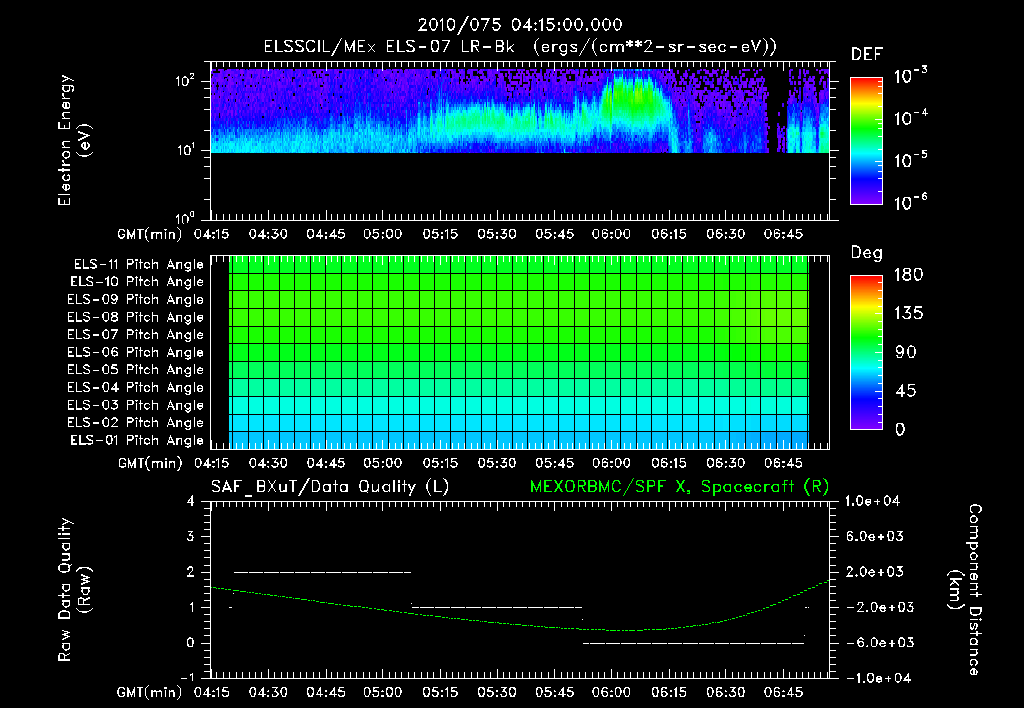
Task: Click the 10^-4 value on DEF scale
Action: 910,118
